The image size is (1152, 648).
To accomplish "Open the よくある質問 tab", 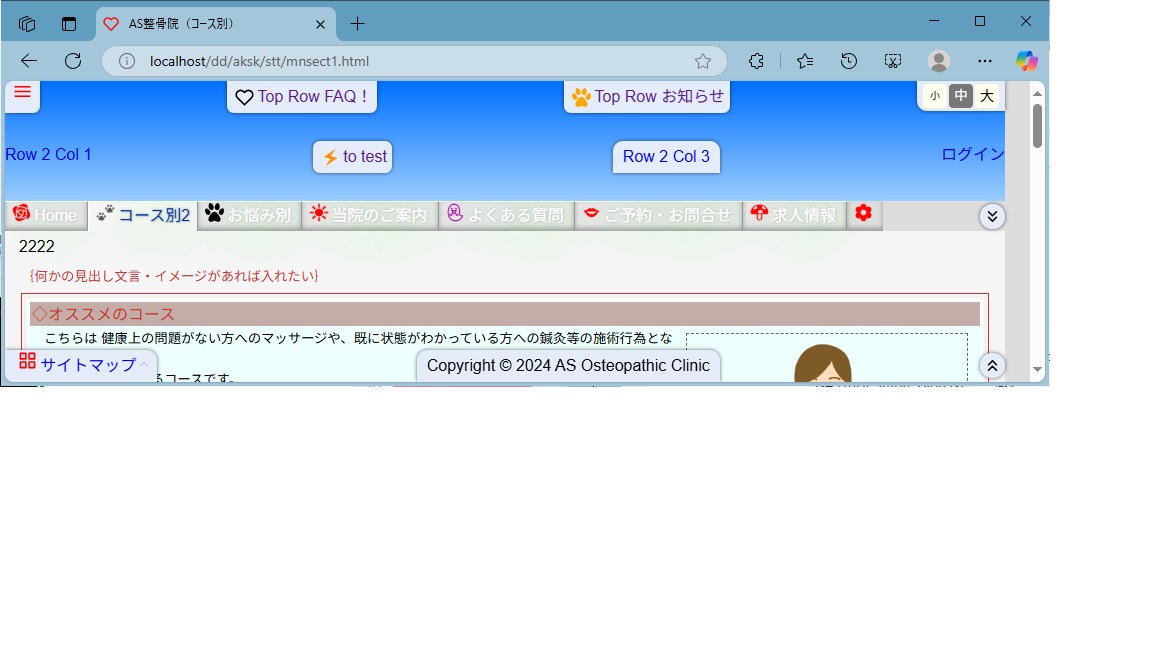I will (506, 215).
